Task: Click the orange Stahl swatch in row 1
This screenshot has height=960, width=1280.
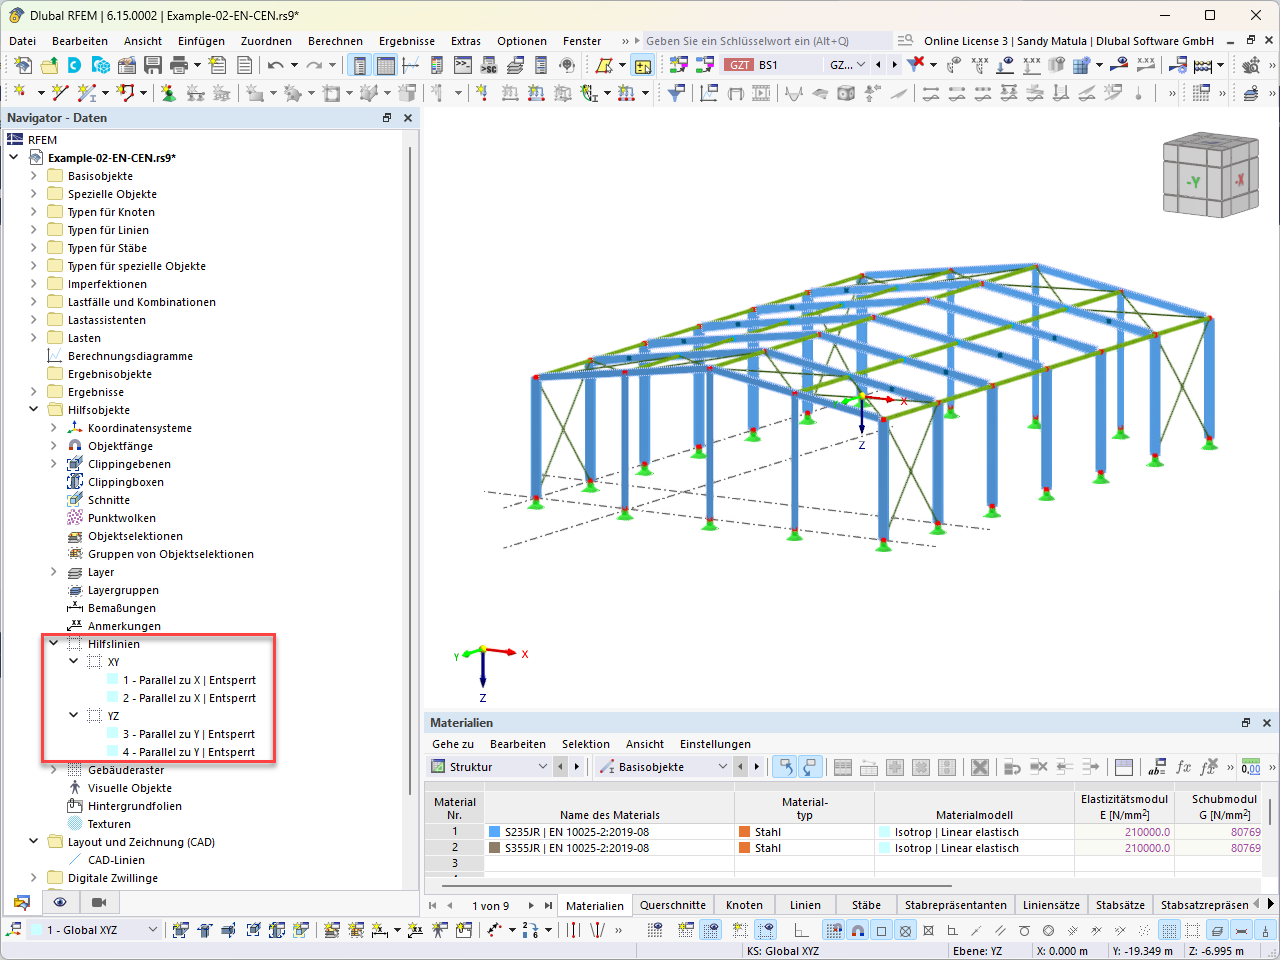Action: (744, 832)
